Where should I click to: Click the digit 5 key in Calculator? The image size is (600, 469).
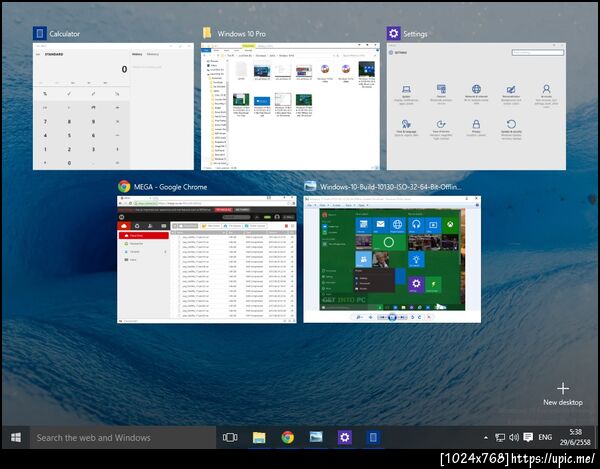click(69, 135)
